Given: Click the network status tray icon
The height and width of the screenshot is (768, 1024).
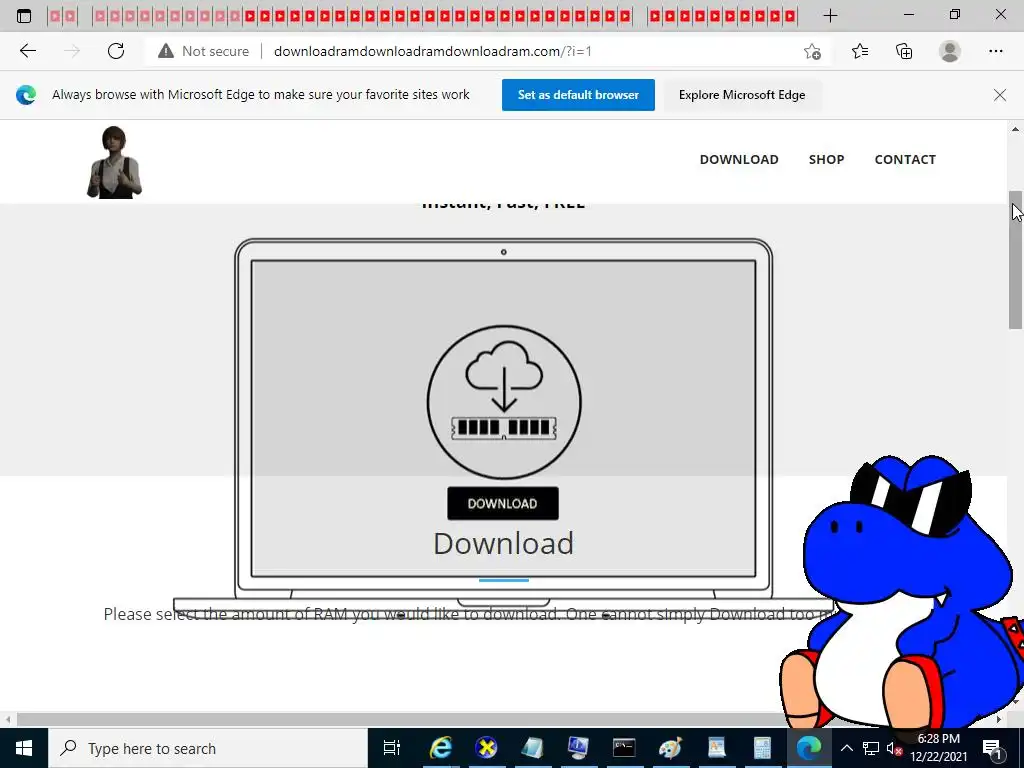Looking at the screenshot, I should pos(871,748).
